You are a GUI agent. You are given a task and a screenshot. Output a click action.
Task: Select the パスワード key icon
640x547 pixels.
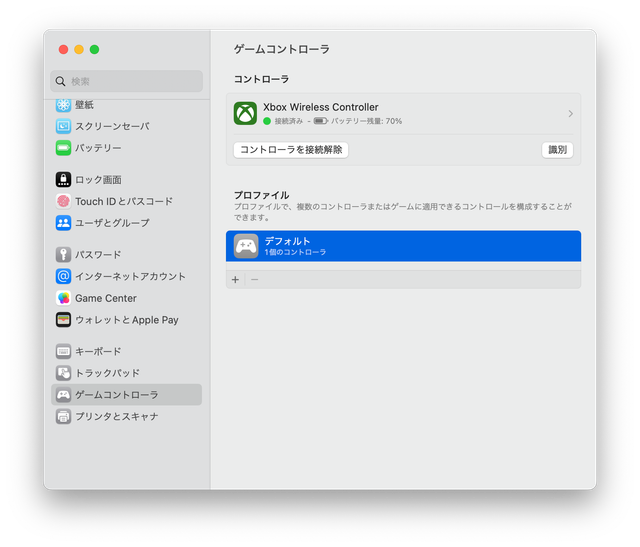[63, 255]
